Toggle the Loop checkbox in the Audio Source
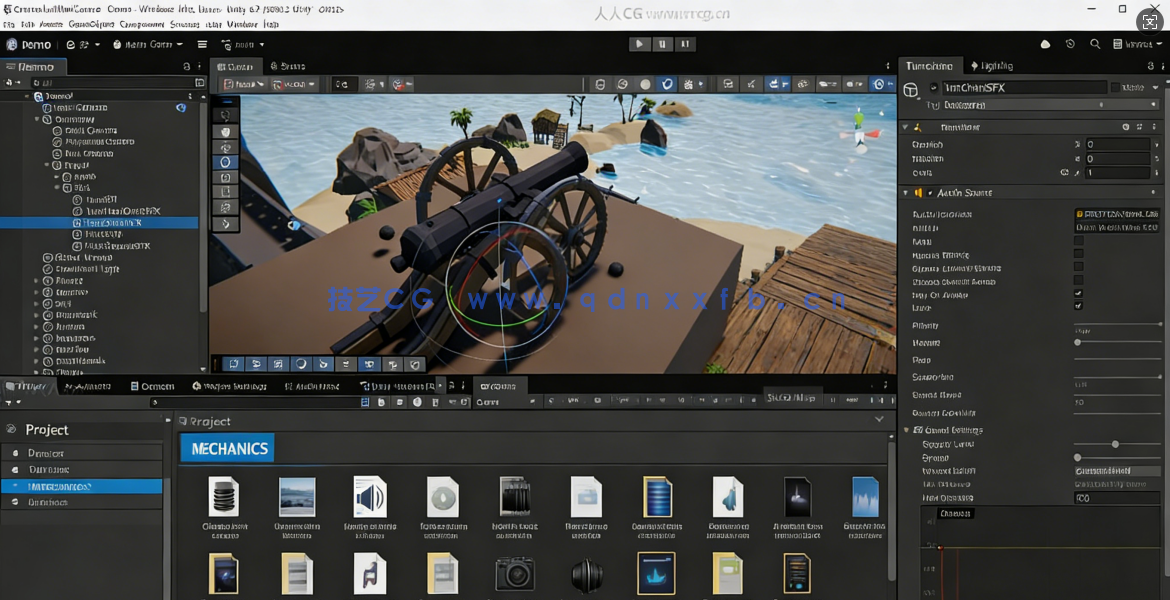The height and width of the screenshot is (600, 1170). (1077, 305)
